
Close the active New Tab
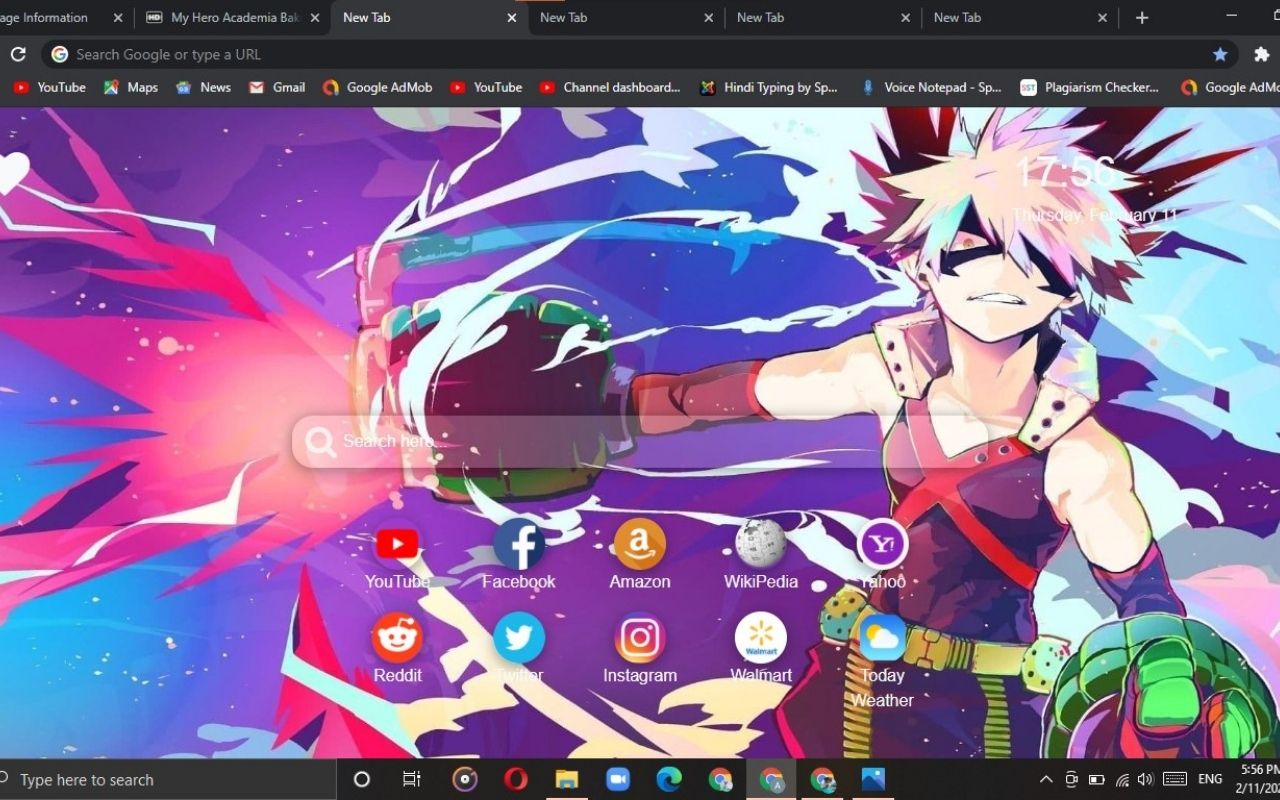[512, 18]
